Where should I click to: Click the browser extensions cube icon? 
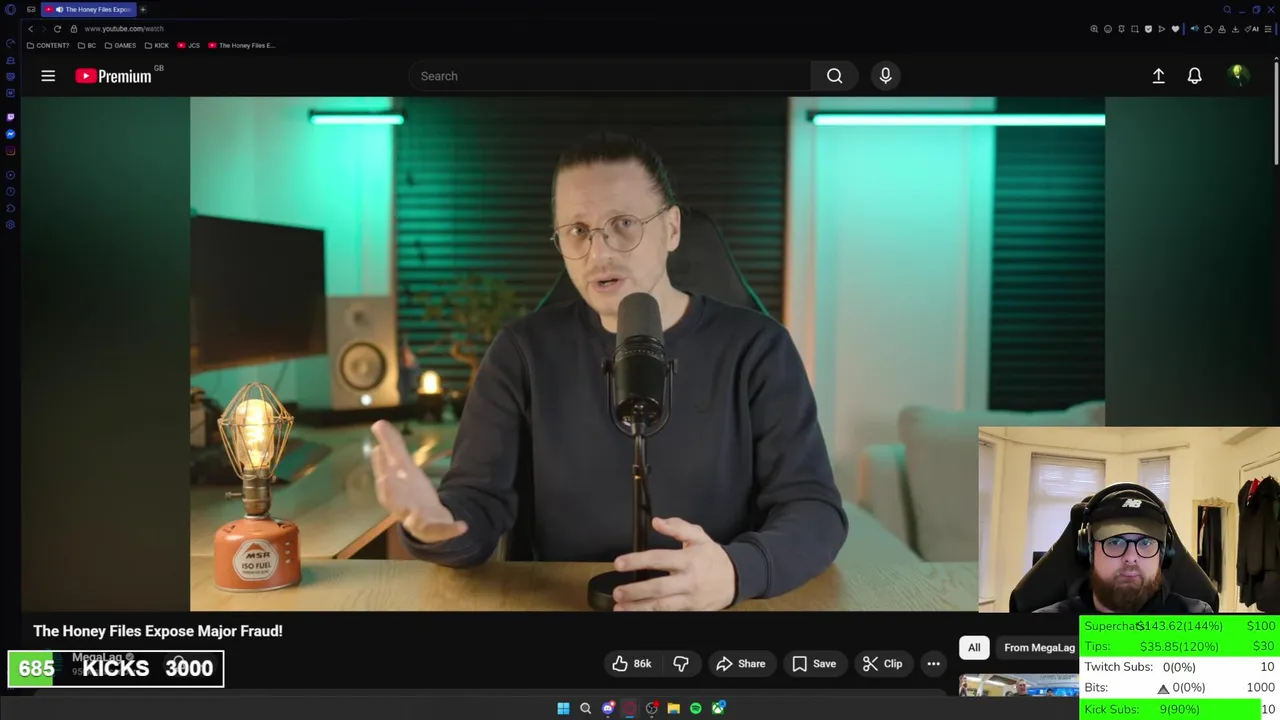1208,29
